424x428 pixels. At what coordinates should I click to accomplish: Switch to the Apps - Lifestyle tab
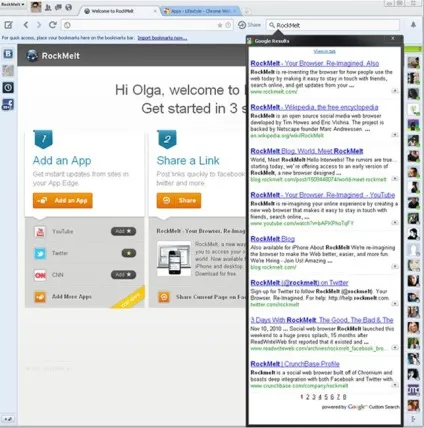tap(200, 11)
